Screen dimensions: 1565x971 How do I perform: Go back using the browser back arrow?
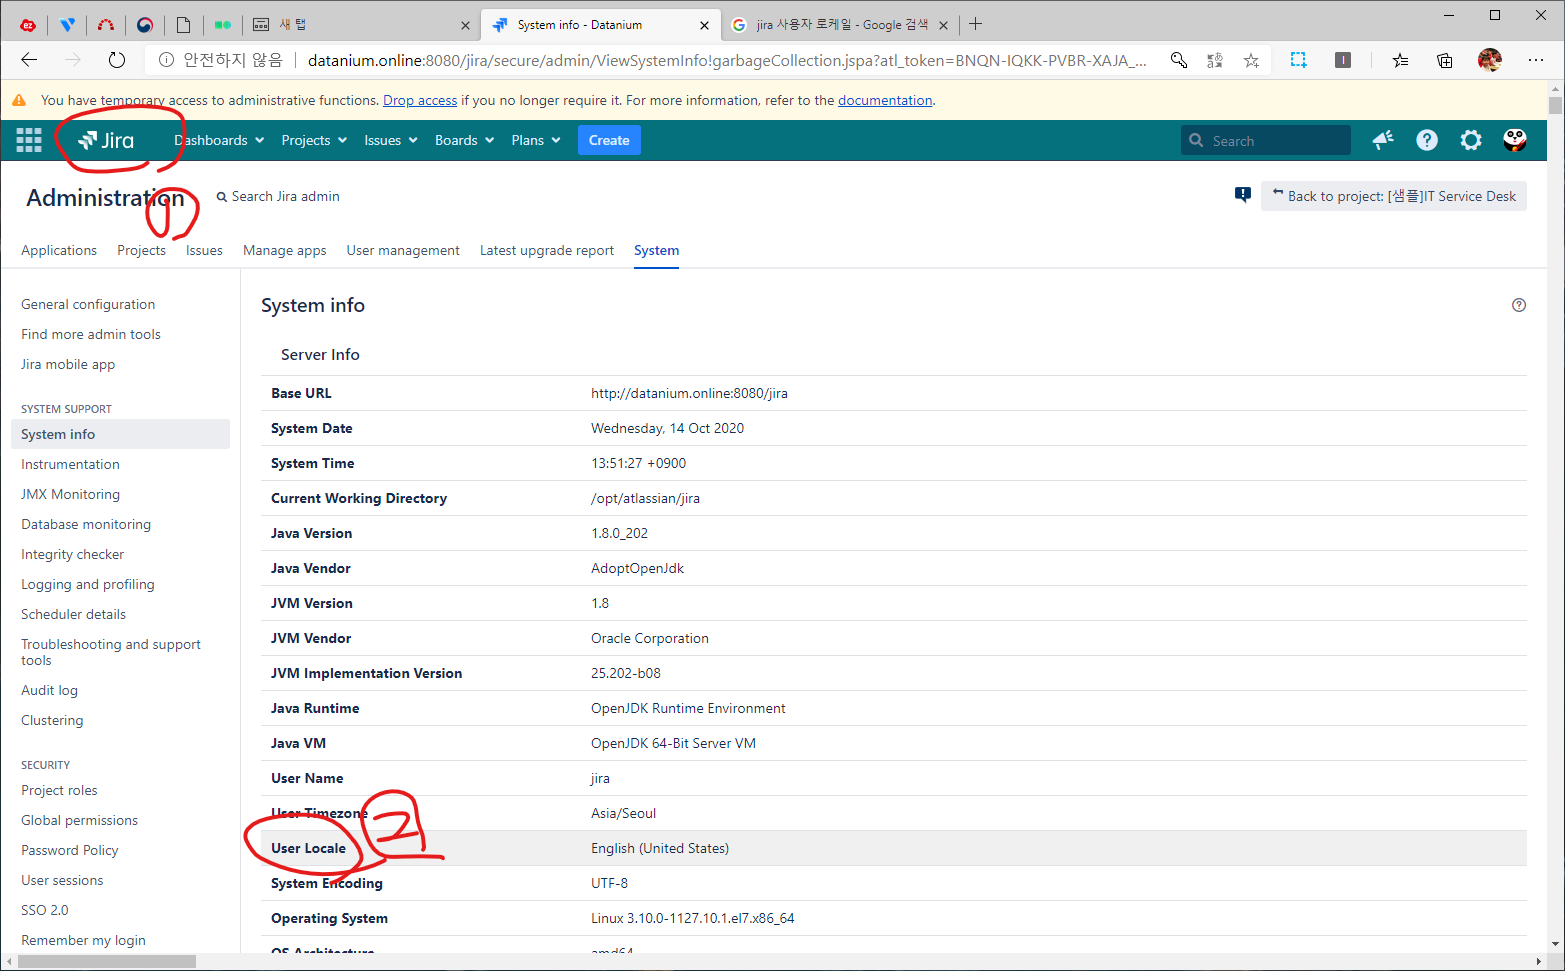pyautogui.click(x=29, y=60)
